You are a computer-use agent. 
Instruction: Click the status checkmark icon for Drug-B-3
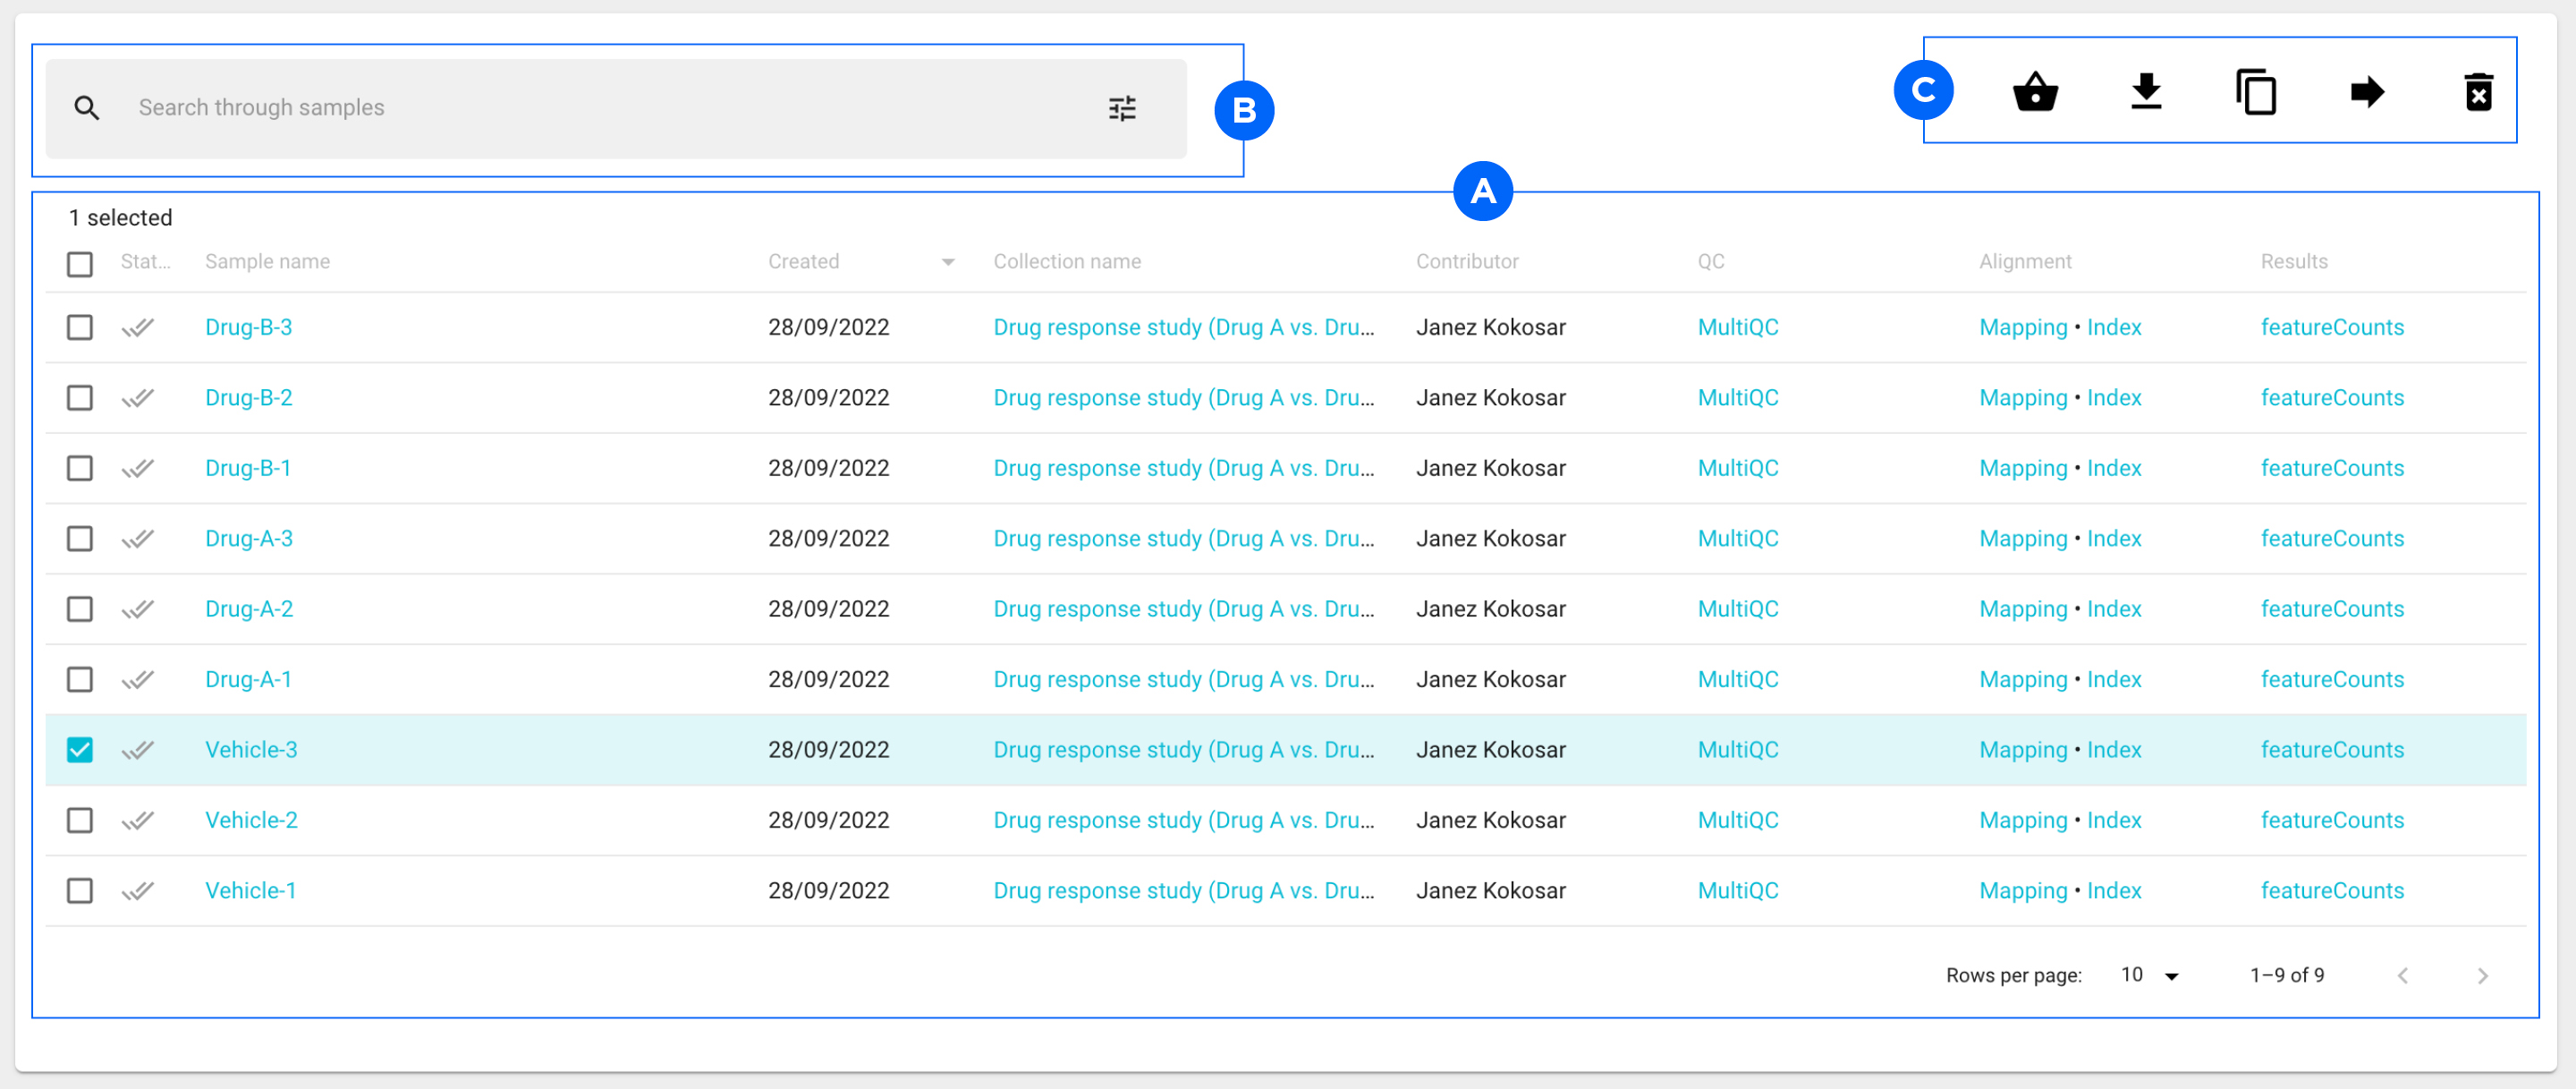click(x=138, y=327)
